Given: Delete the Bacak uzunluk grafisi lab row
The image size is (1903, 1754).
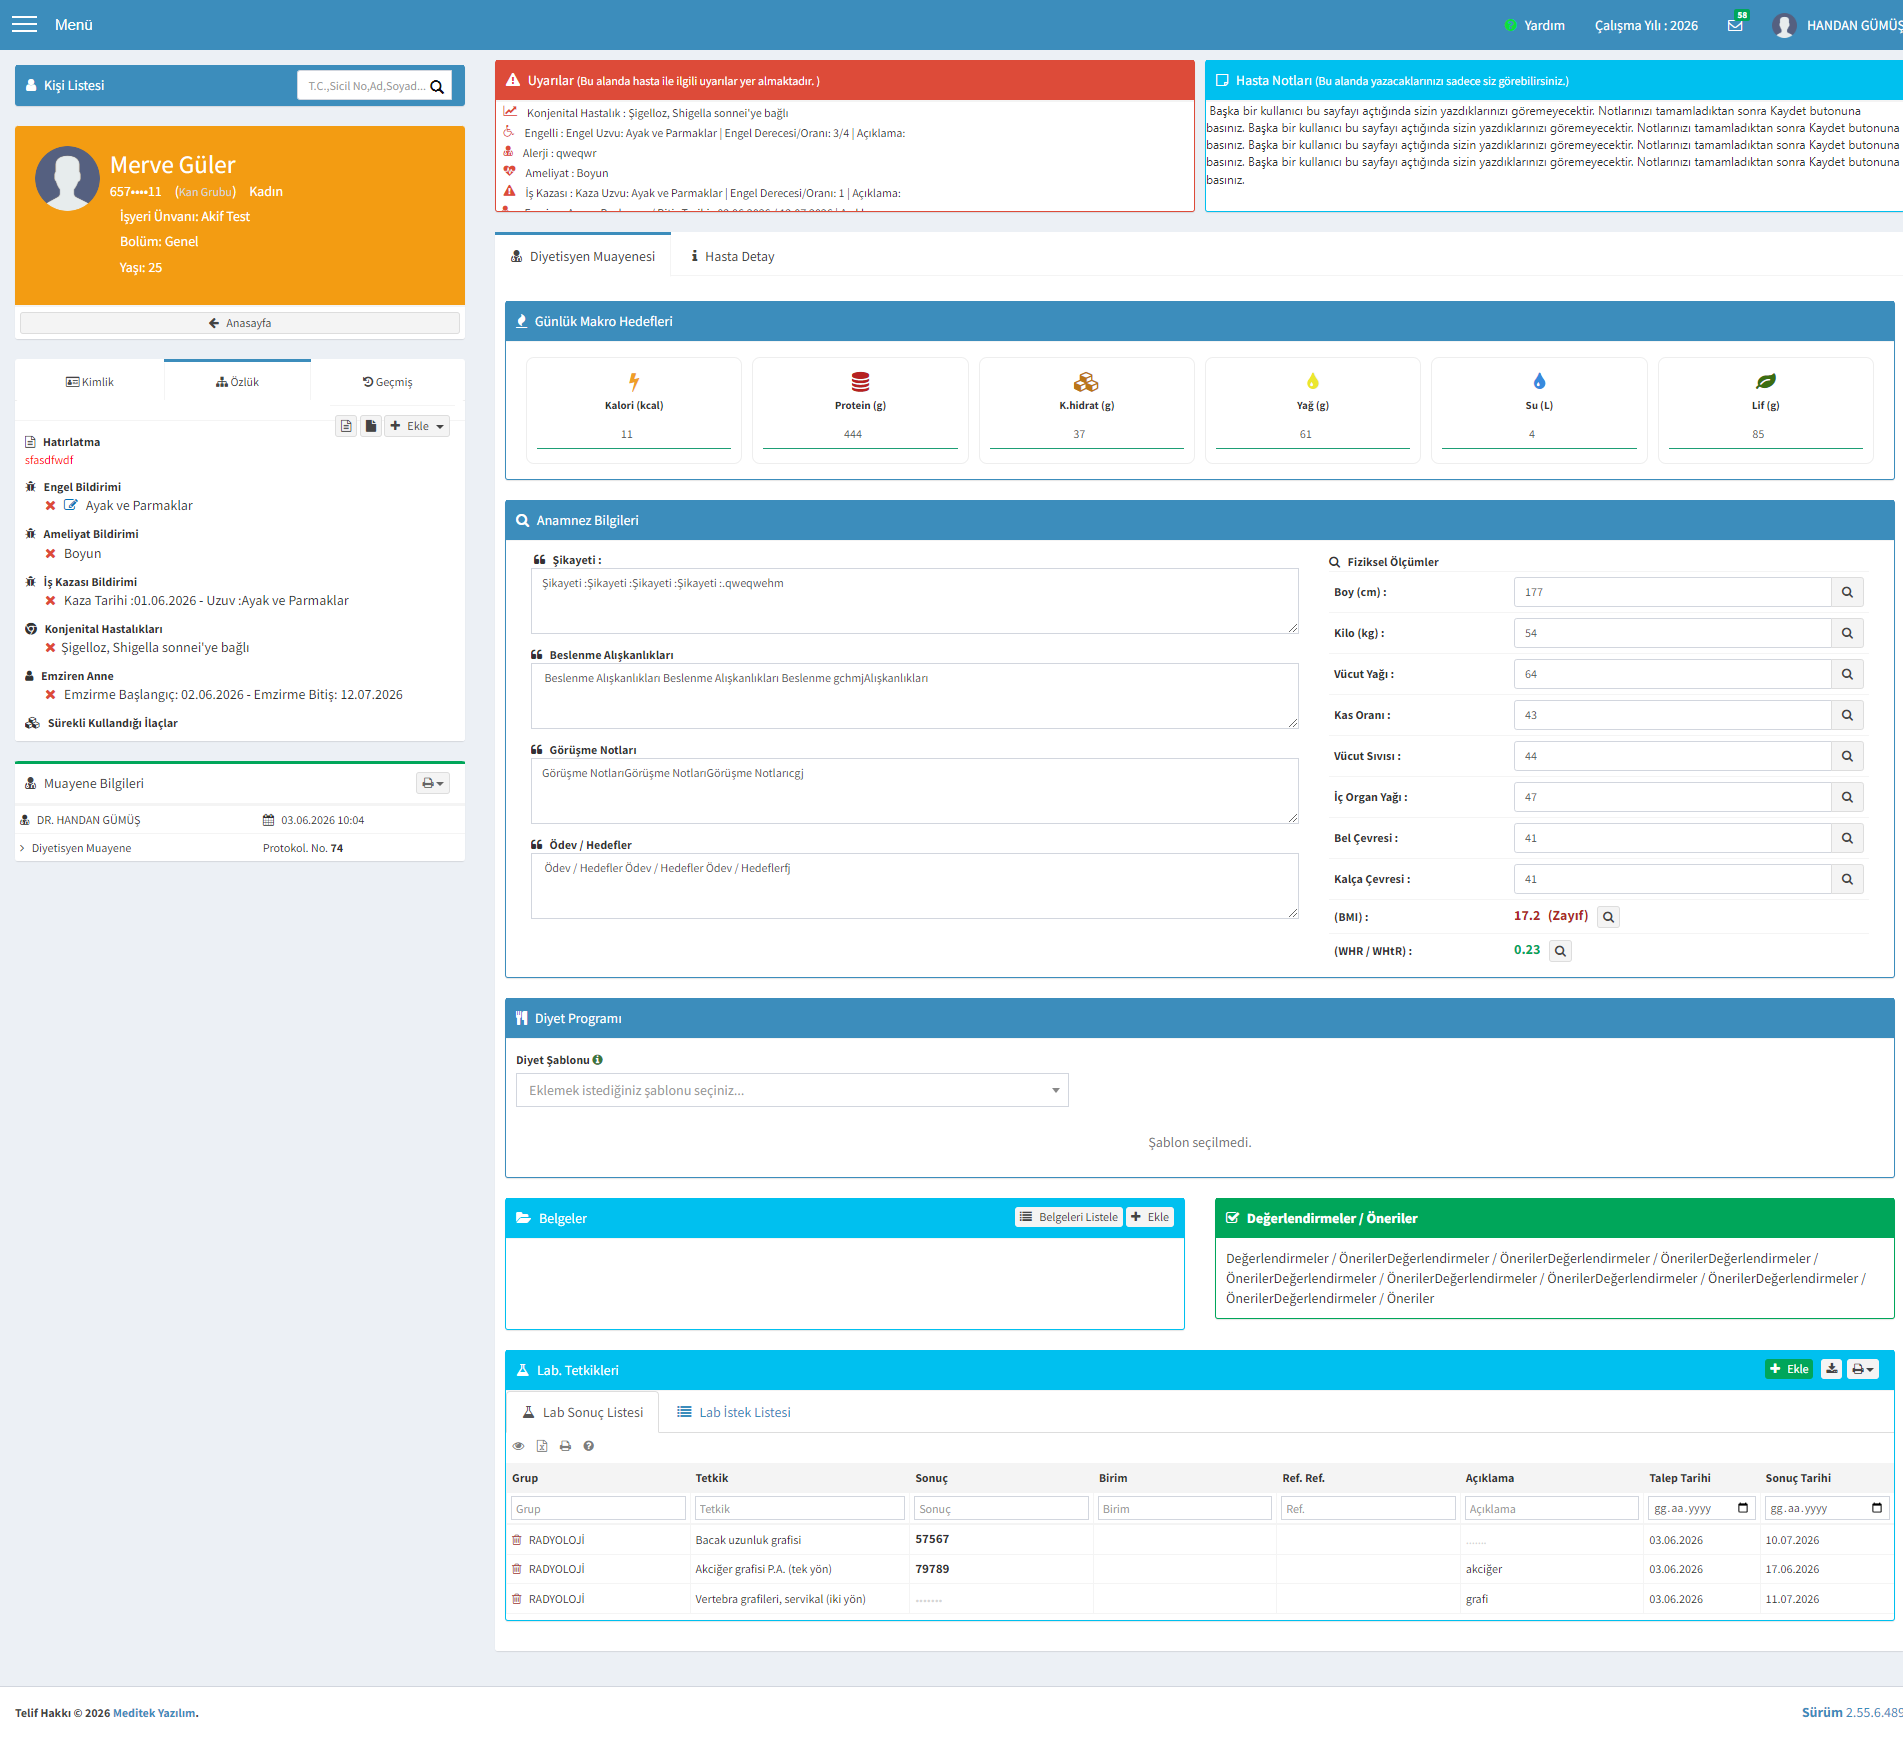Looking at the screenshot, I should [517, 1540].
